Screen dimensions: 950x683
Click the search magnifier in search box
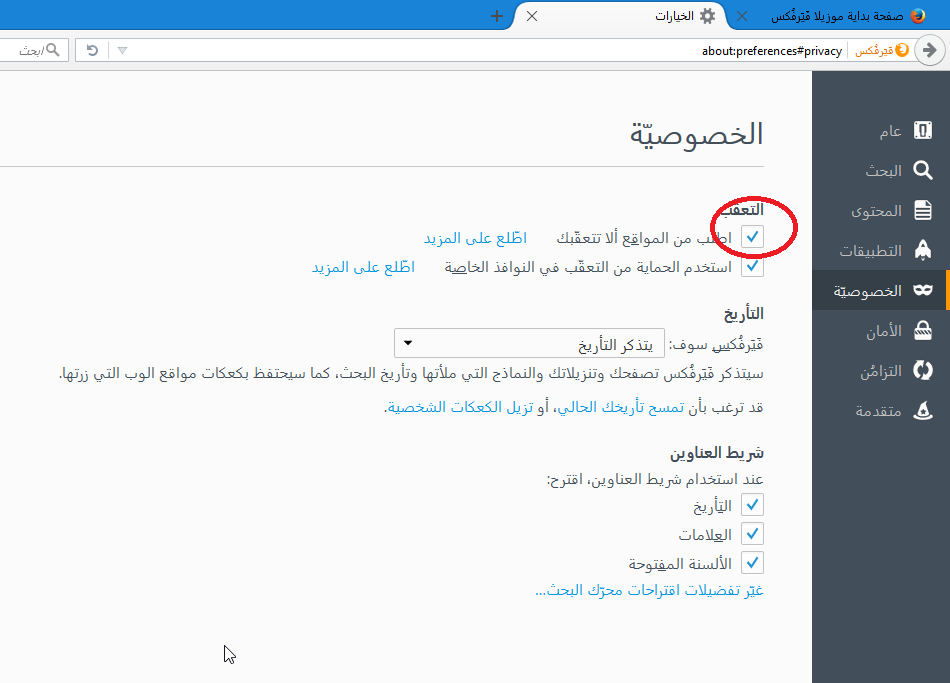point(53,50)
